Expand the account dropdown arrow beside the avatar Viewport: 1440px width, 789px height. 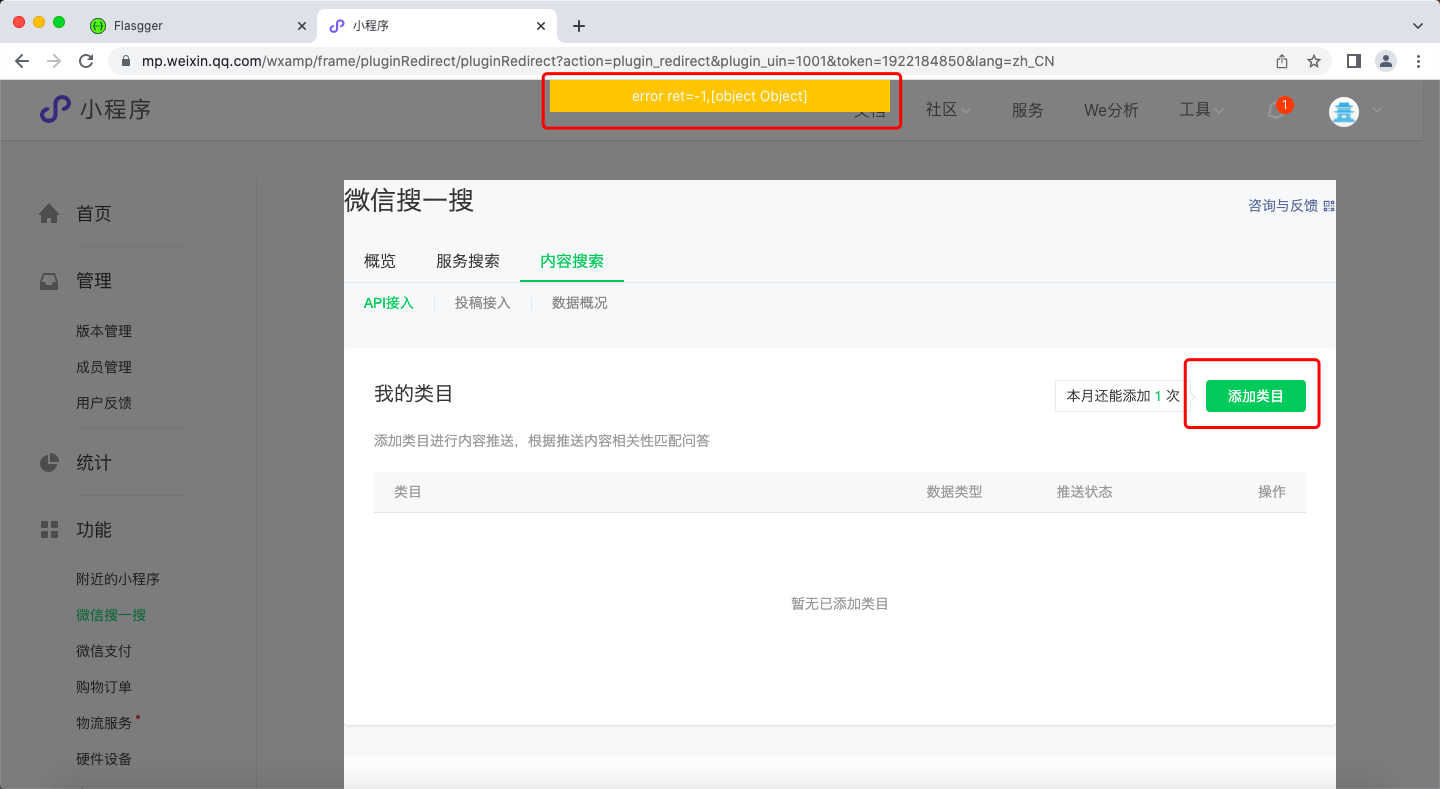pos(1377,111)
